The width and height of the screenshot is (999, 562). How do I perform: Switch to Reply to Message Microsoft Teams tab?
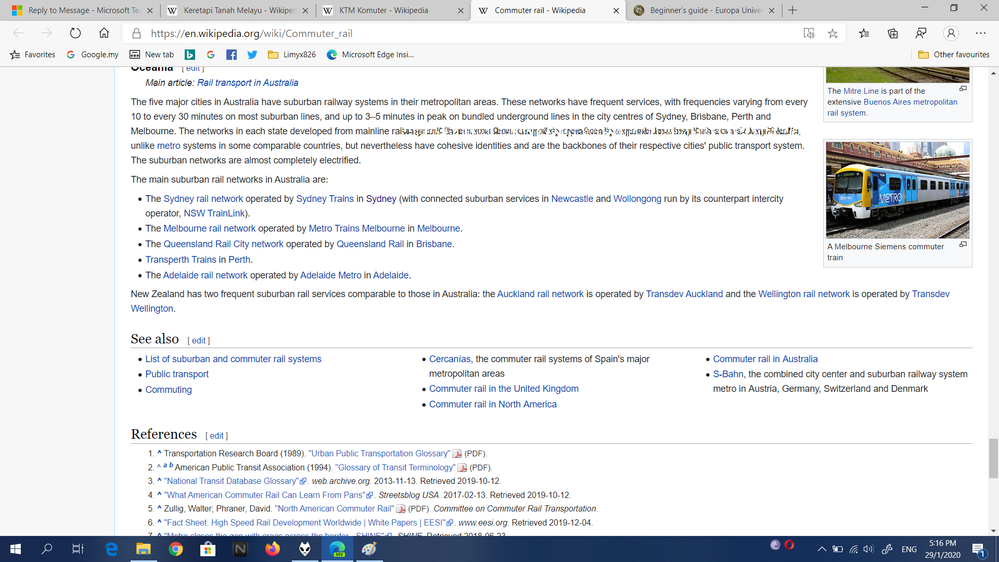click(83, 10)
